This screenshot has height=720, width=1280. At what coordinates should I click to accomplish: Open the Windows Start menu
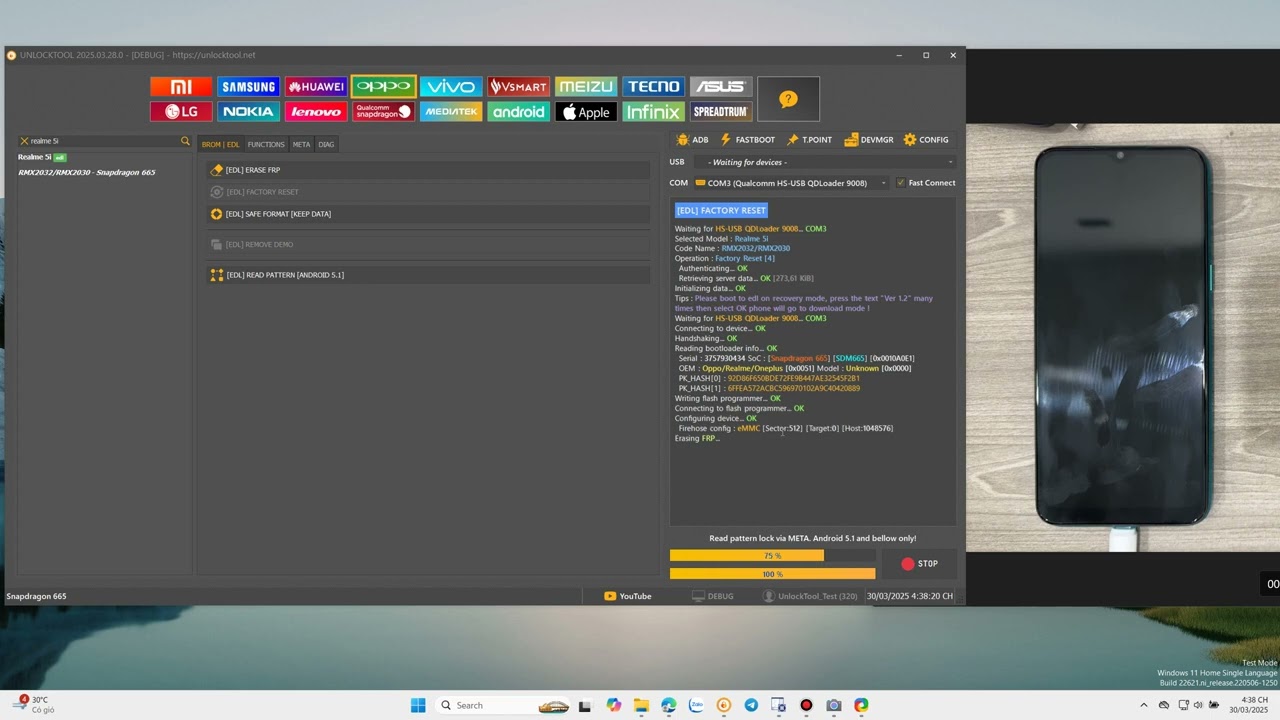418,705
